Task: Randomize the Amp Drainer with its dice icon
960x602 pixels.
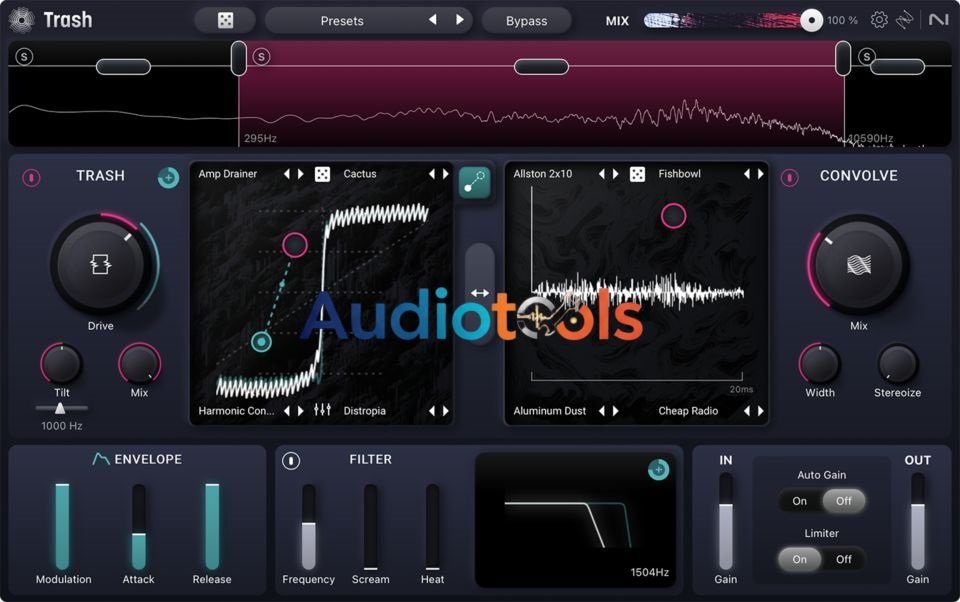Action: (321, 174)
